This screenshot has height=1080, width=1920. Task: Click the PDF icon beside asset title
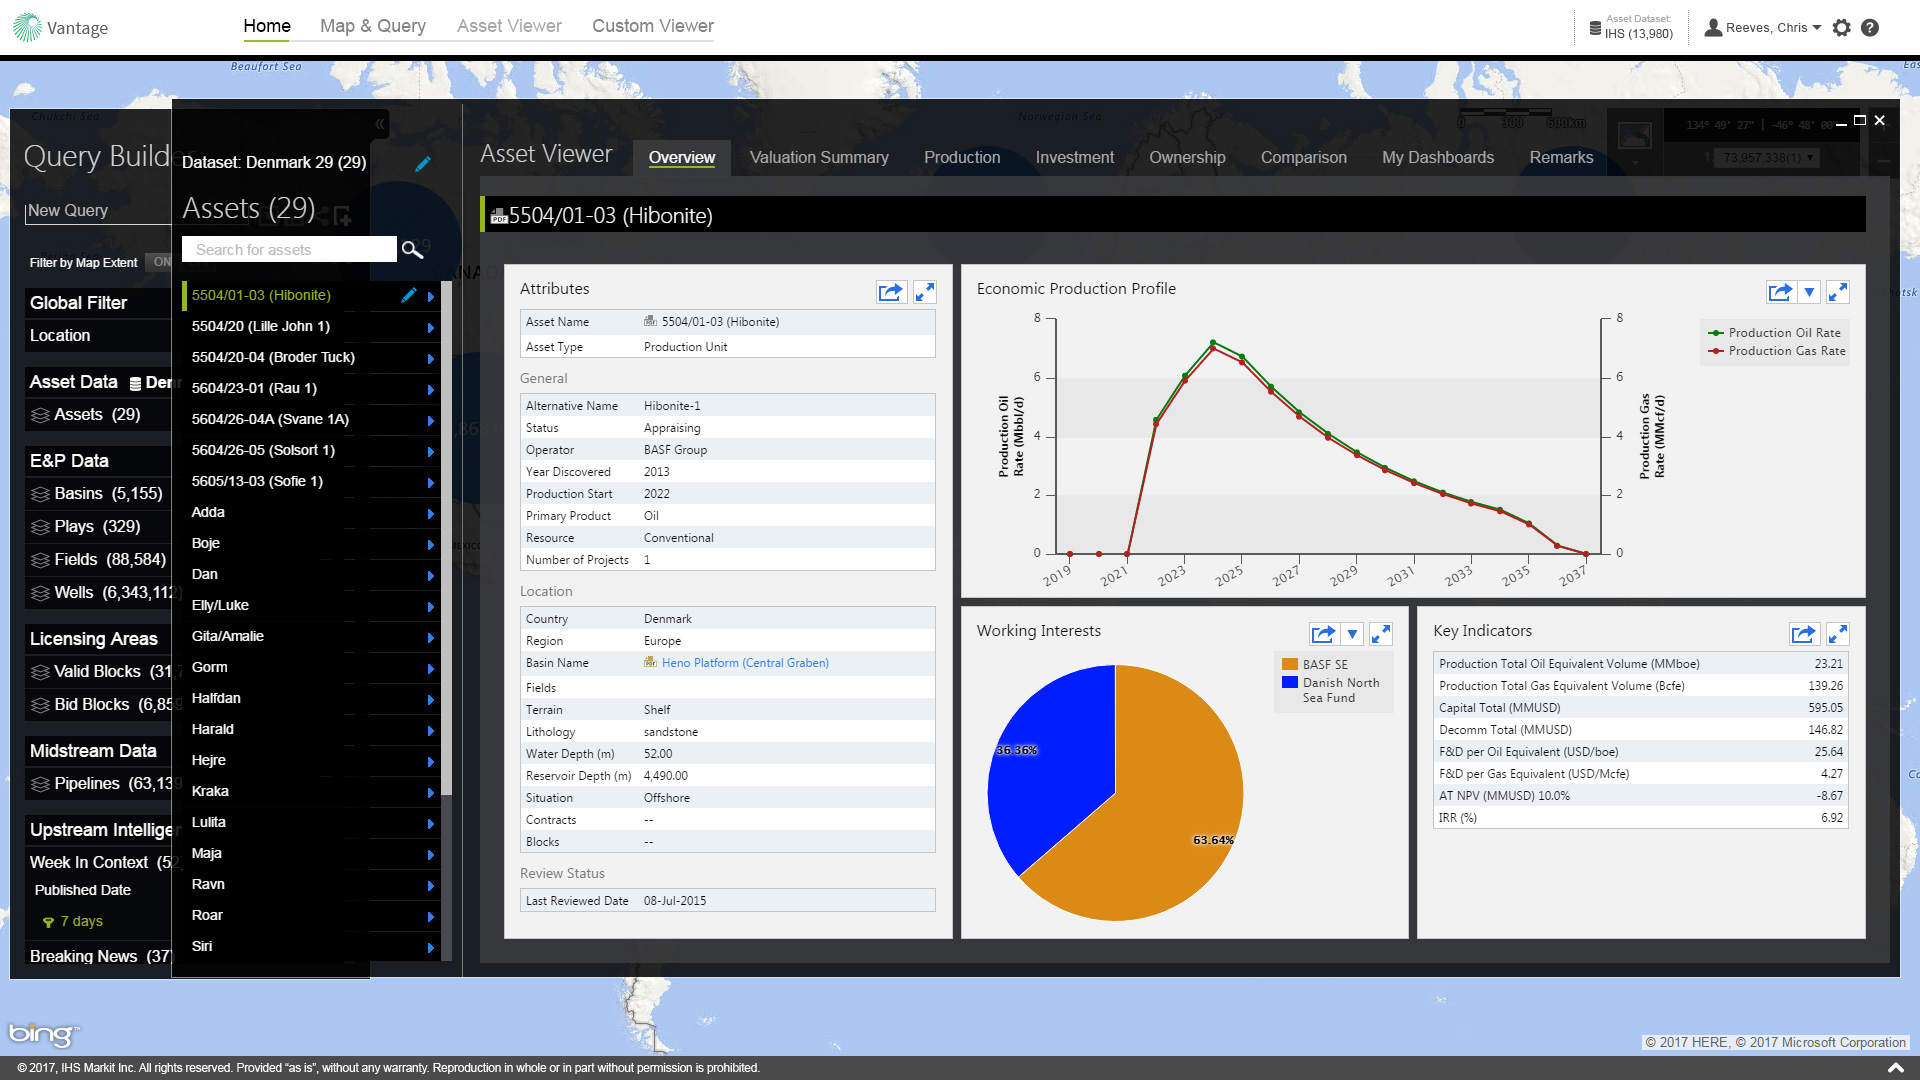pyautogui.click(x=499, y=216)
